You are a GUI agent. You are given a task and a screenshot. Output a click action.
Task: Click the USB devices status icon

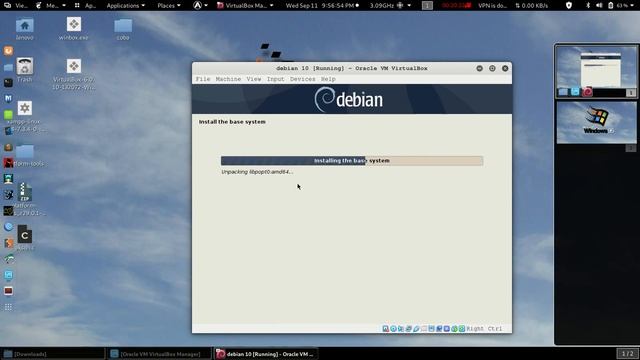(416, 329)
